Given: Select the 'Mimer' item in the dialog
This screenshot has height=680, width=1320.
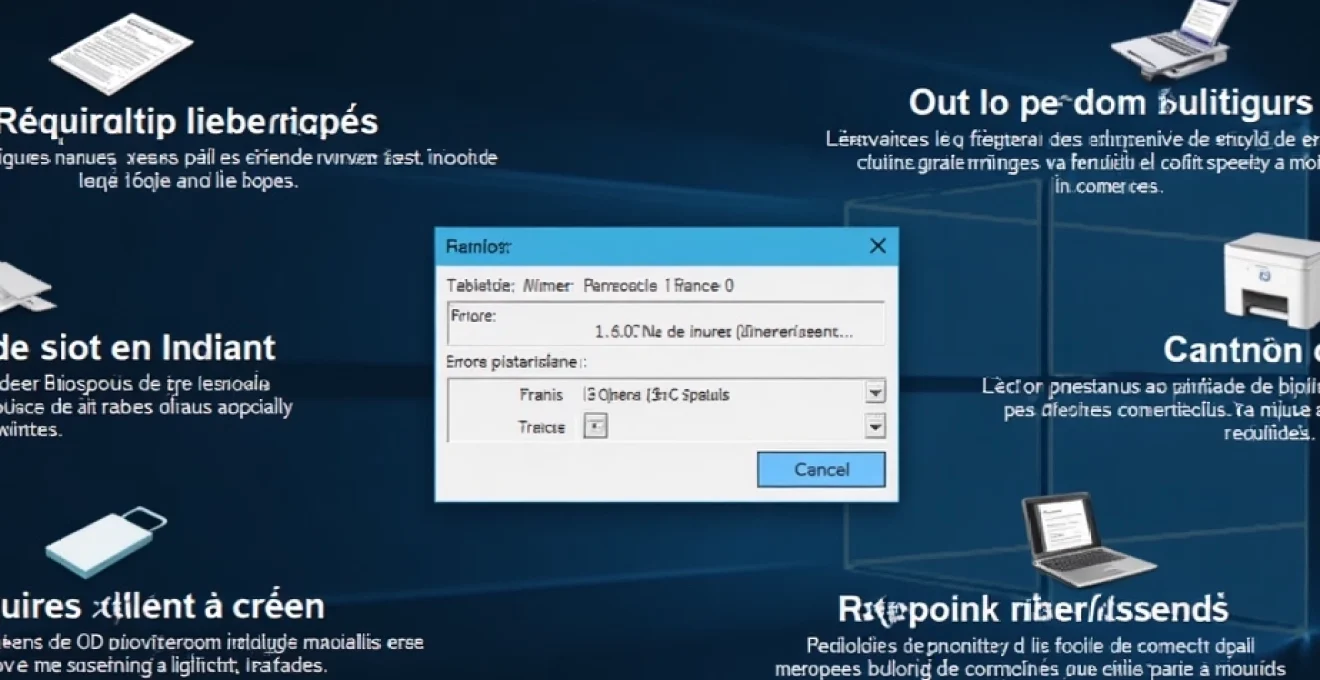Looking at the screenshot, I should coord(548,286).
